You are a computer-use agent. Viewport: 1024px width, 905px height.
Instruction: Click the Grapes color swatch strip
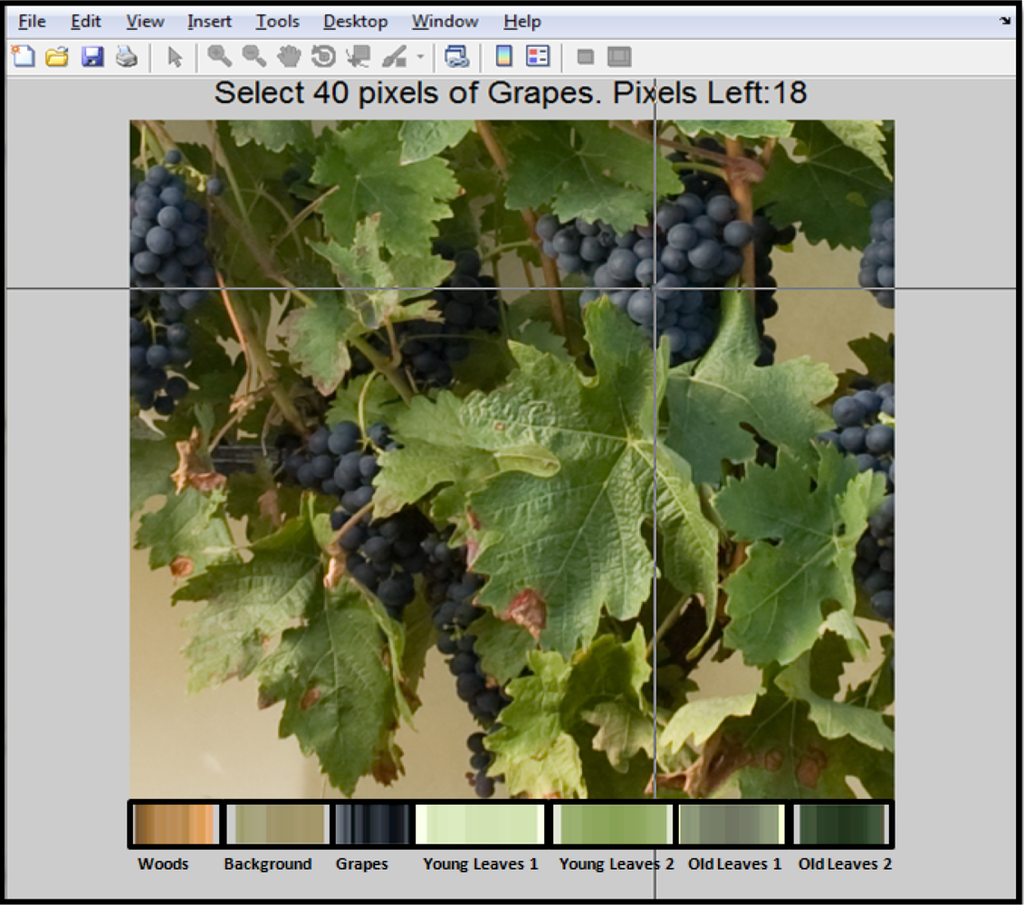pyautogui.click(x=372, y=825)
